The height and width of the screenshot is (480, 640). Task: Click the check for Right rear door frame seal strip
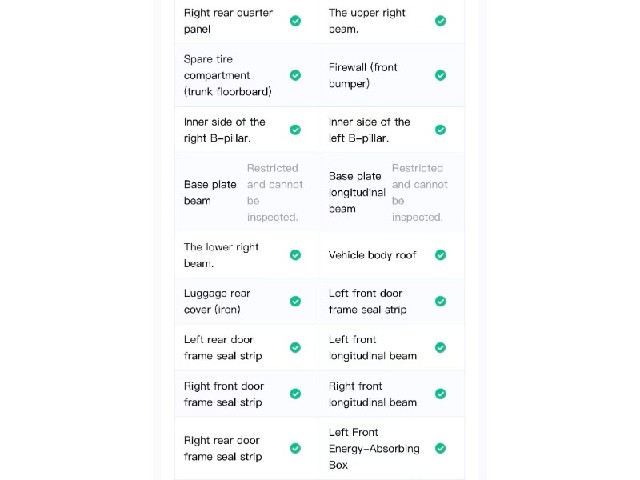coord(296,448)
